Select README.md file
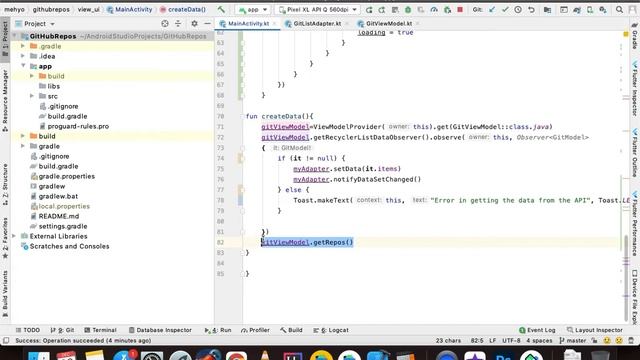 [59, 216]
